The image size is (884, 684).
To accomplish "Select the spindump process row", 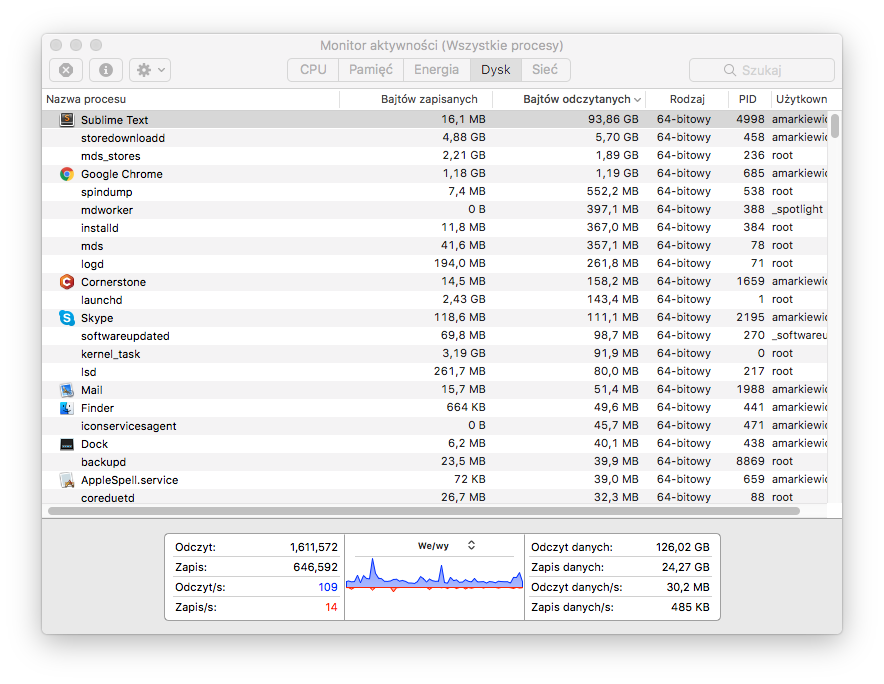I will pyautogui.click(x=435, y=192).
